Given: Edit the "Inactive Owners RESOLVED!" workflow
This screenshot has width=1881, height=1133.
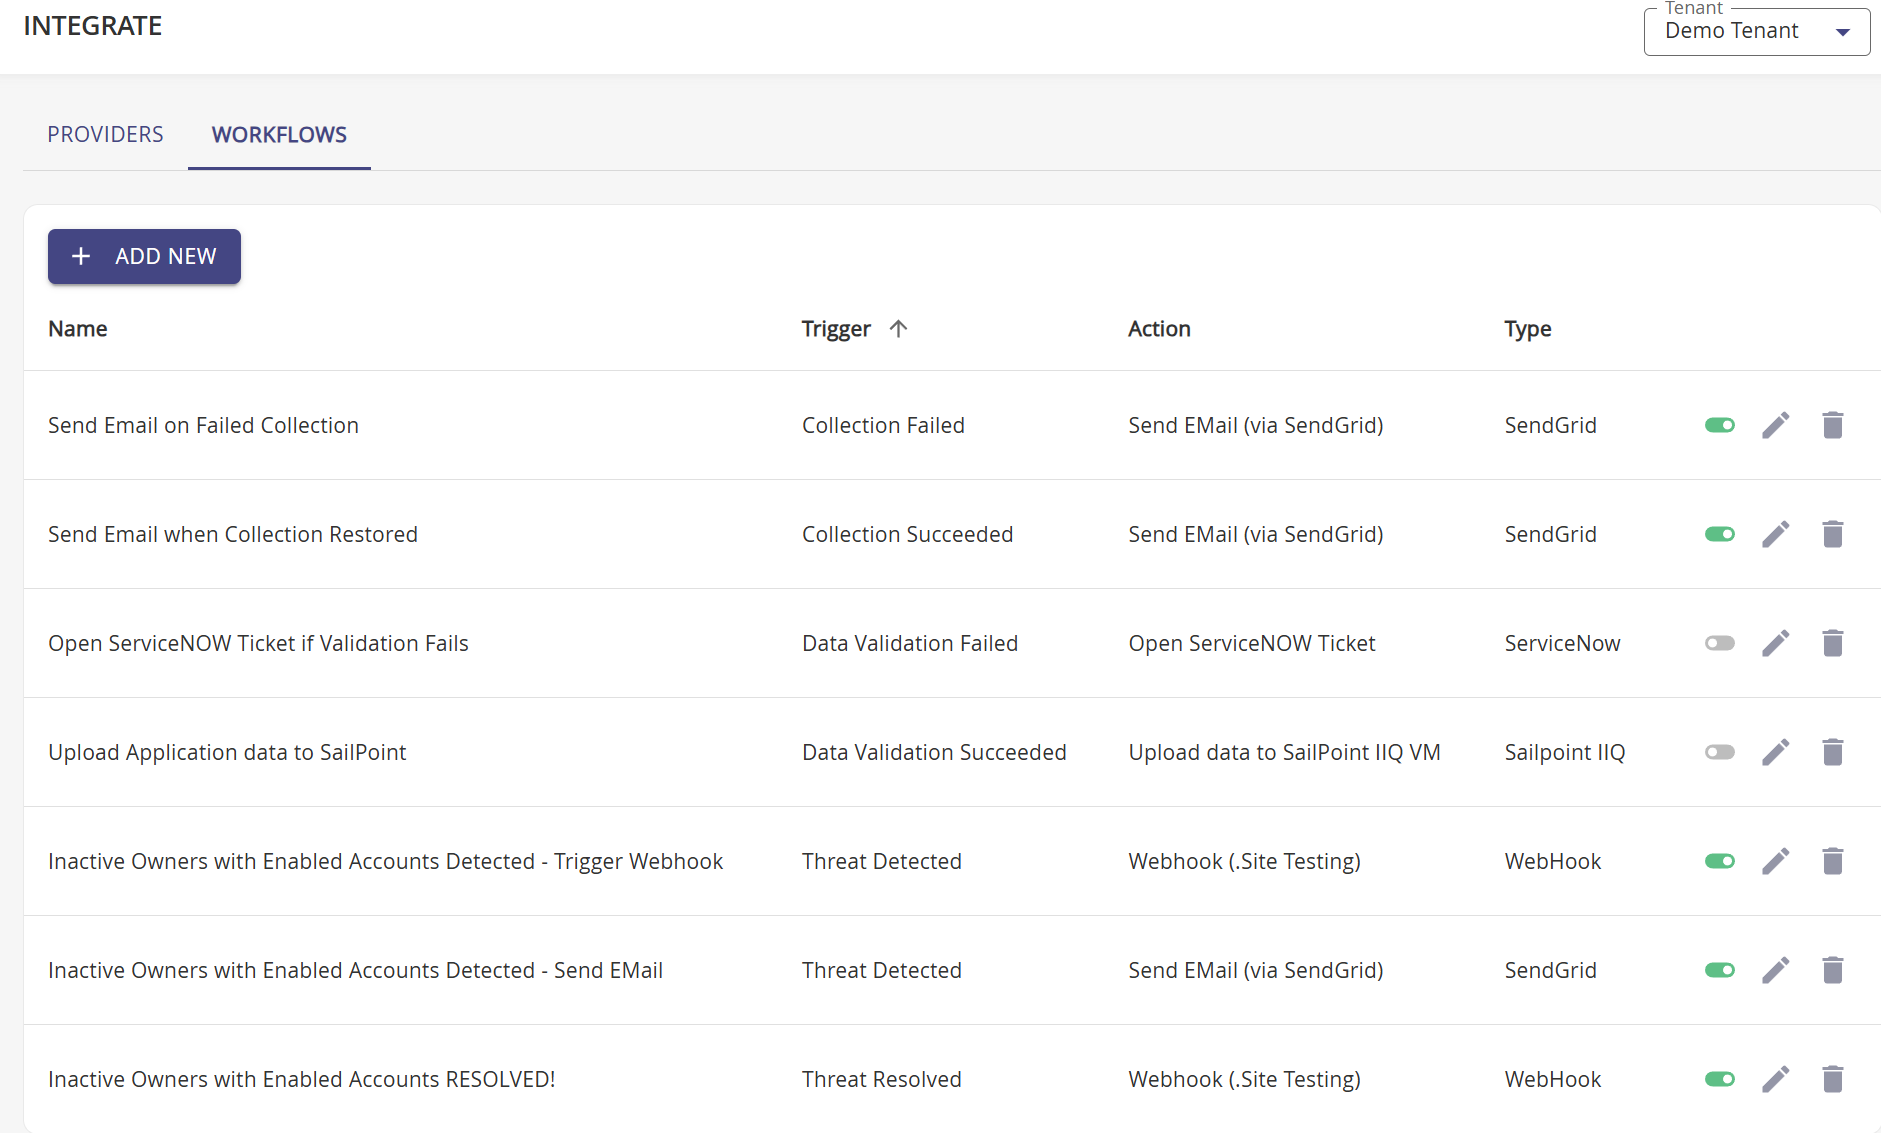Looking at the screenshot, I should pyautogui.click(x=1776, y=1079).
